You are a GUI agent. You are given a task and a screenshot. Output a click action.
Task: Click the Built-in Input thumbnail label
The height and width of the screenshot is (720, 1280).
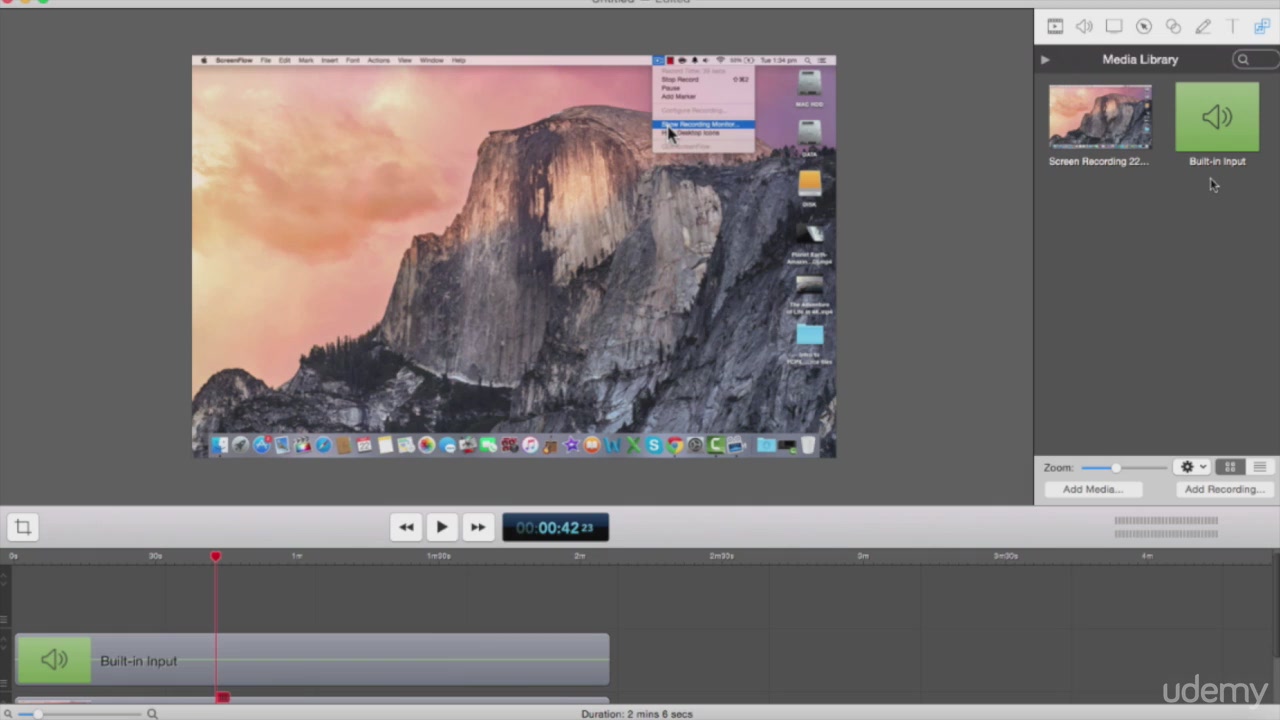(x=1217, y=161)
